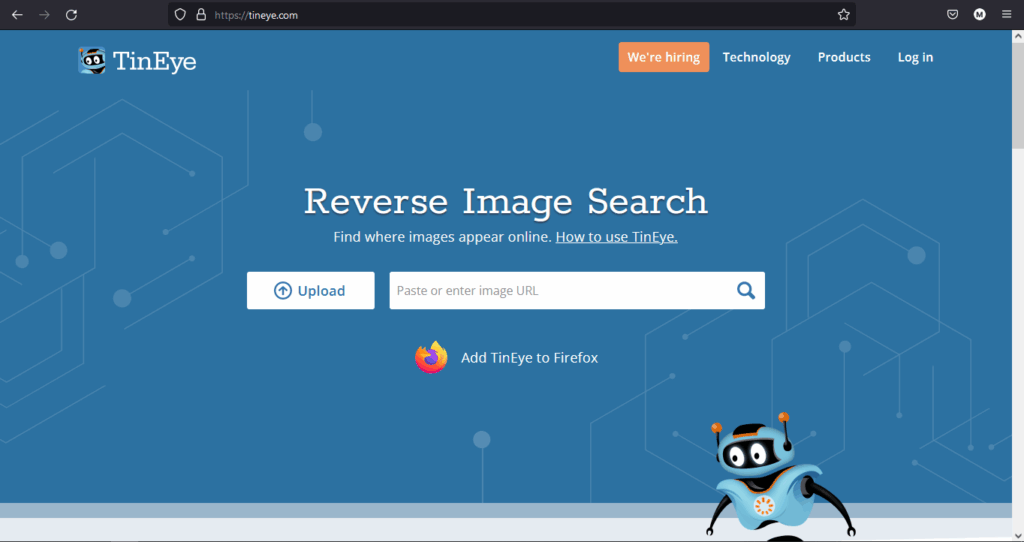Click the TinEye wordmark text
This screenshot has height=542, width=1024.
coord(155,61)
